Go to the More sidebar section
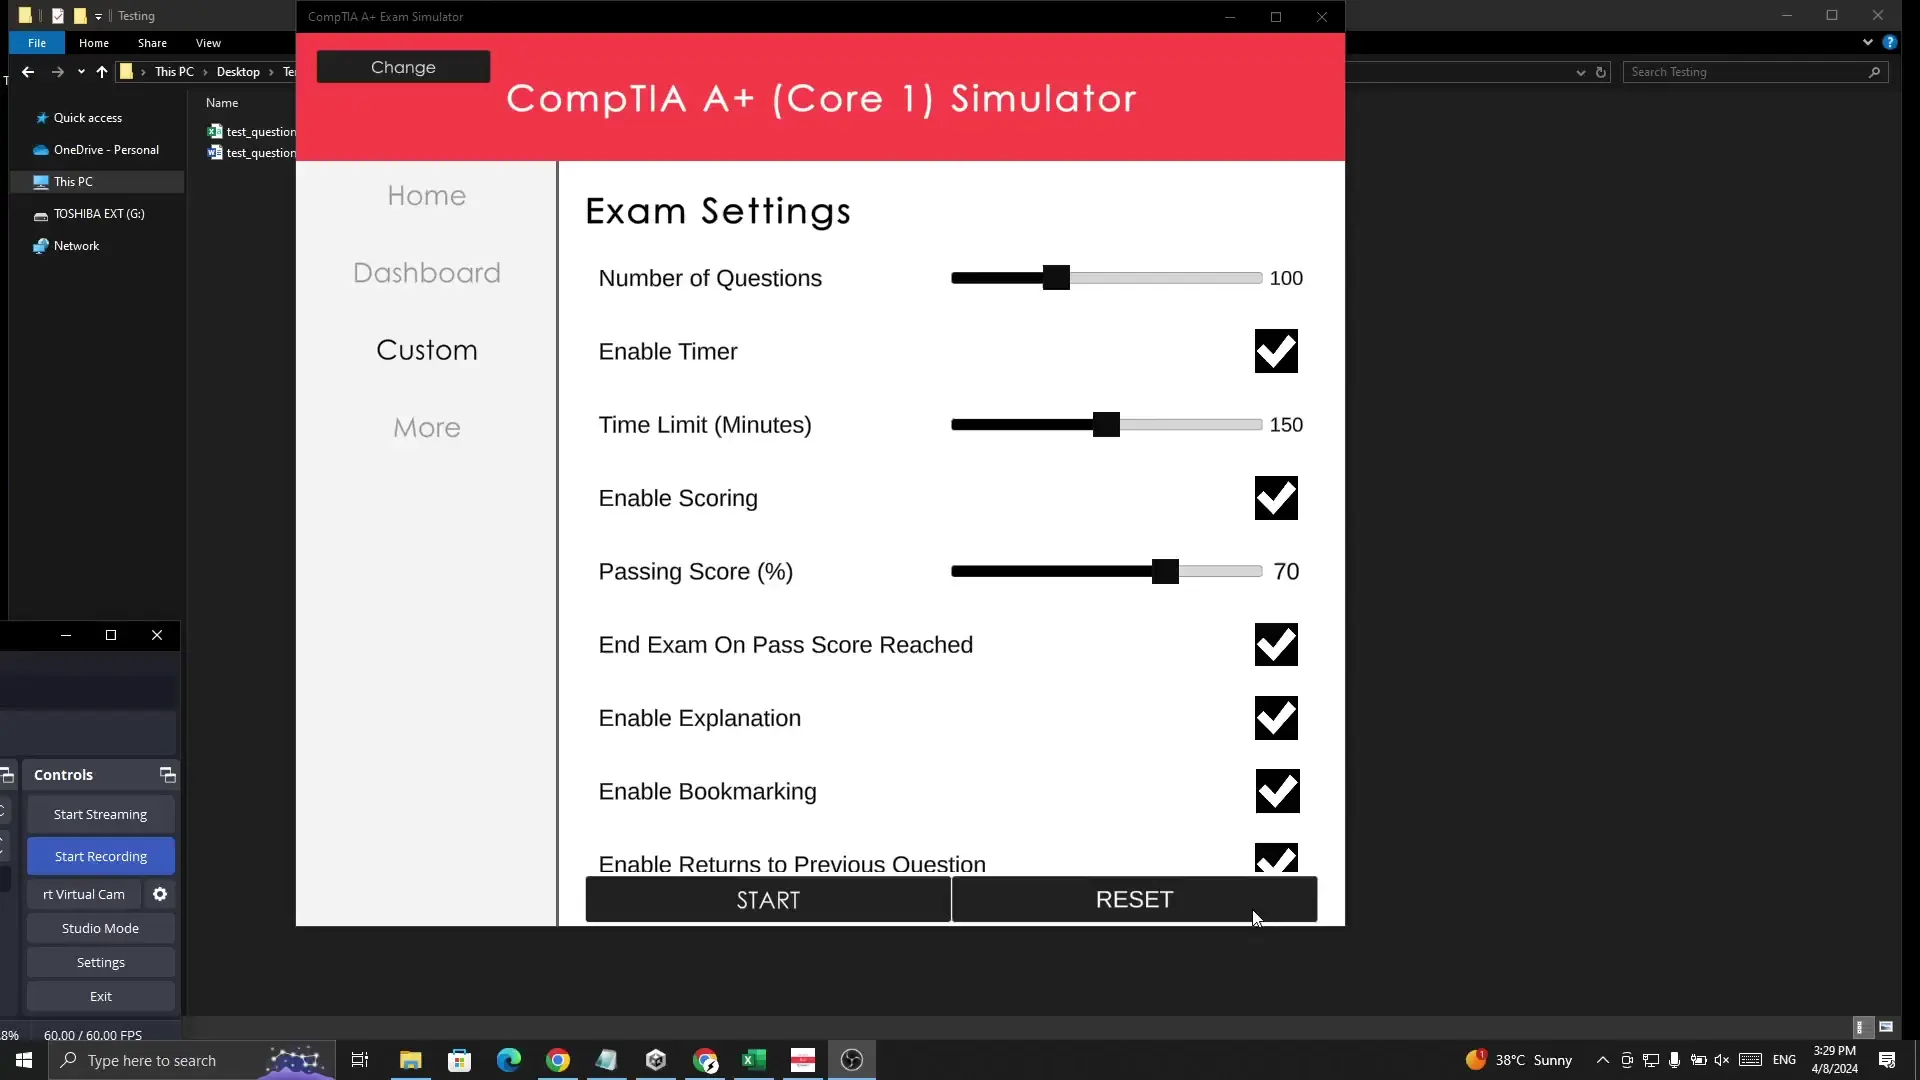The width and height of the screenshot is (1920, 1080). [427, 427]
